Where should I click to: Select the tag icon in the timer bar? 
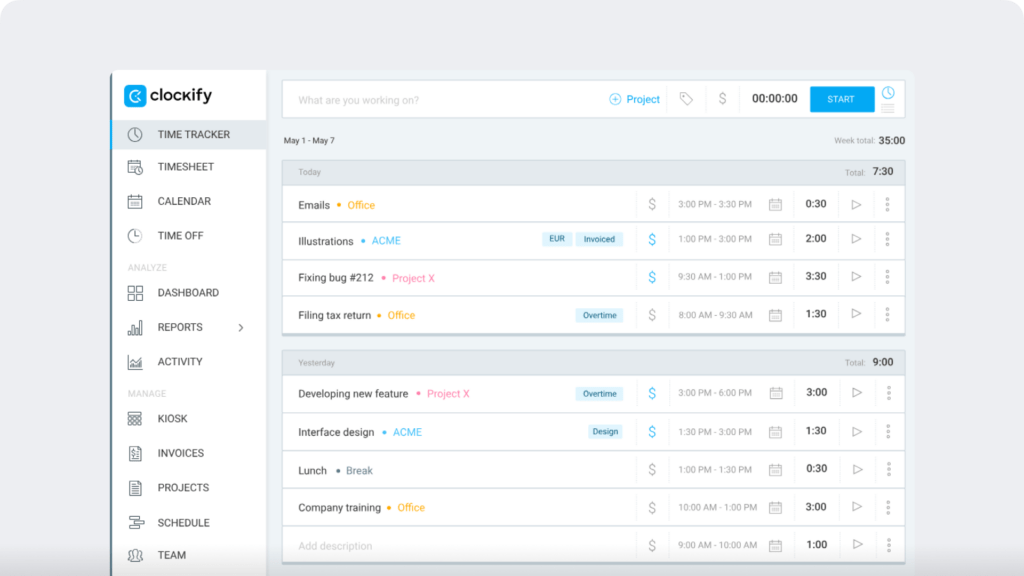[x=687, y=99]
